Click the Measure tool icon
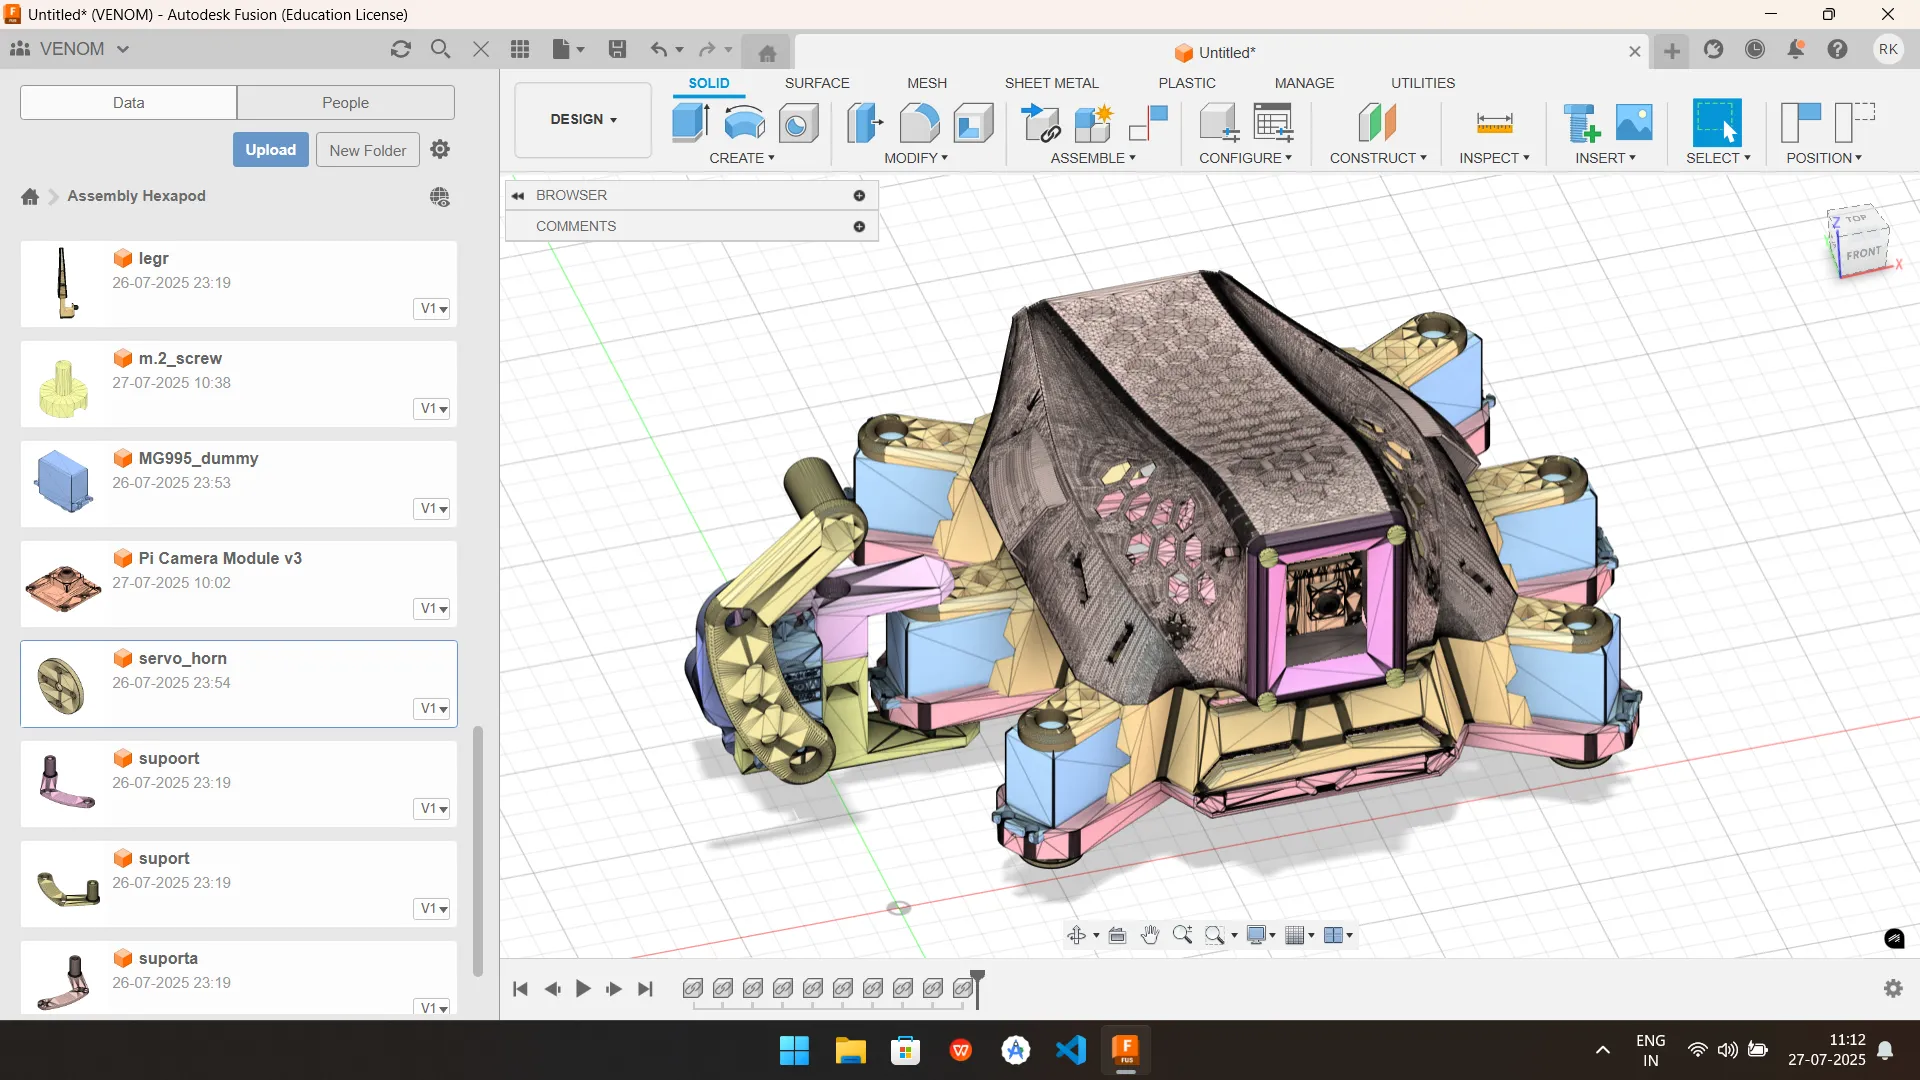 point(1494,123)
